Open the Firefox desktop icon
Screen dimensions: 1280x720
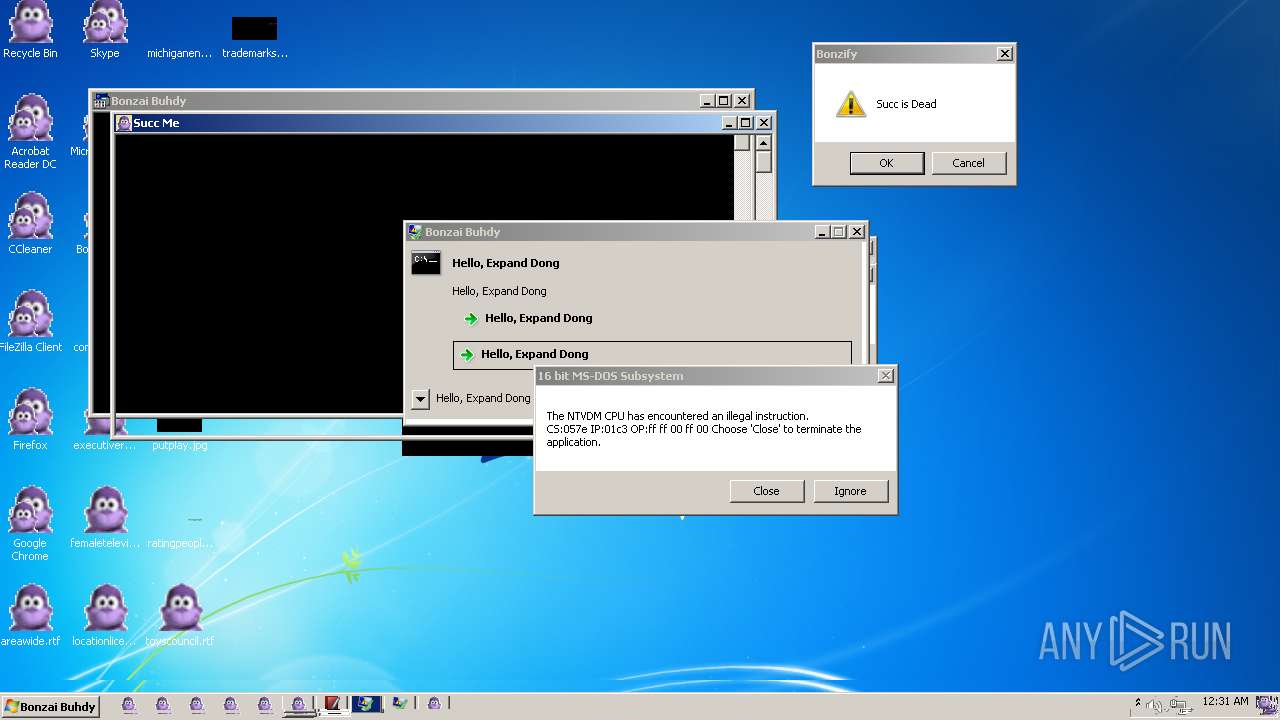tap(30, 419)
